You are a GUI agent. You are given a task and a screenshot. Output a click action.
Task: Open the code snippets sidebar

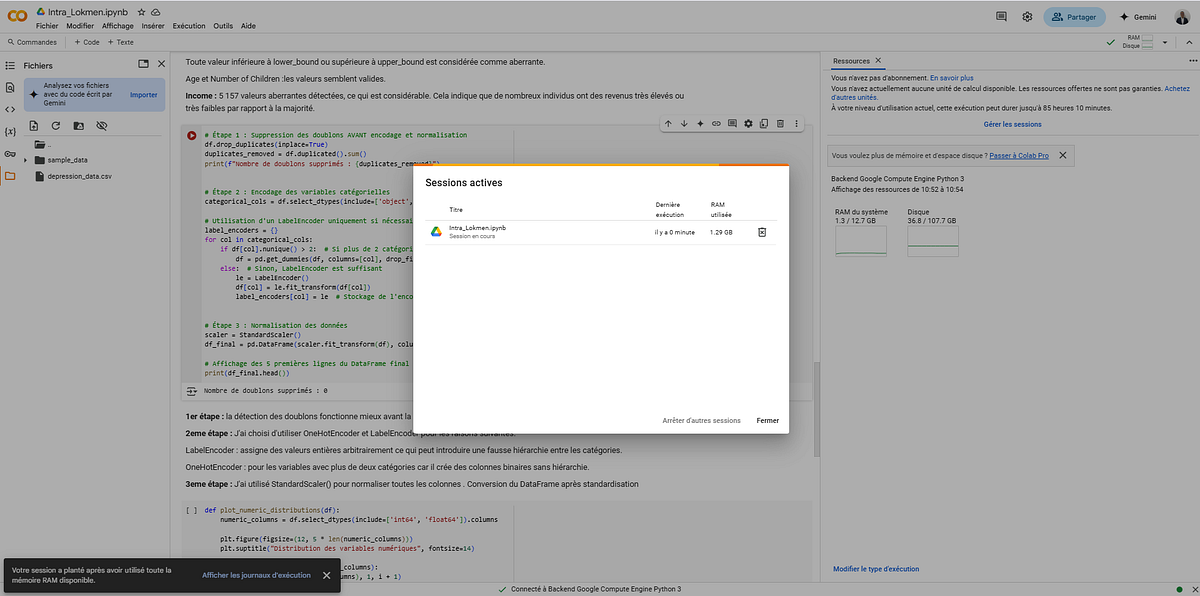click(10, 109)
